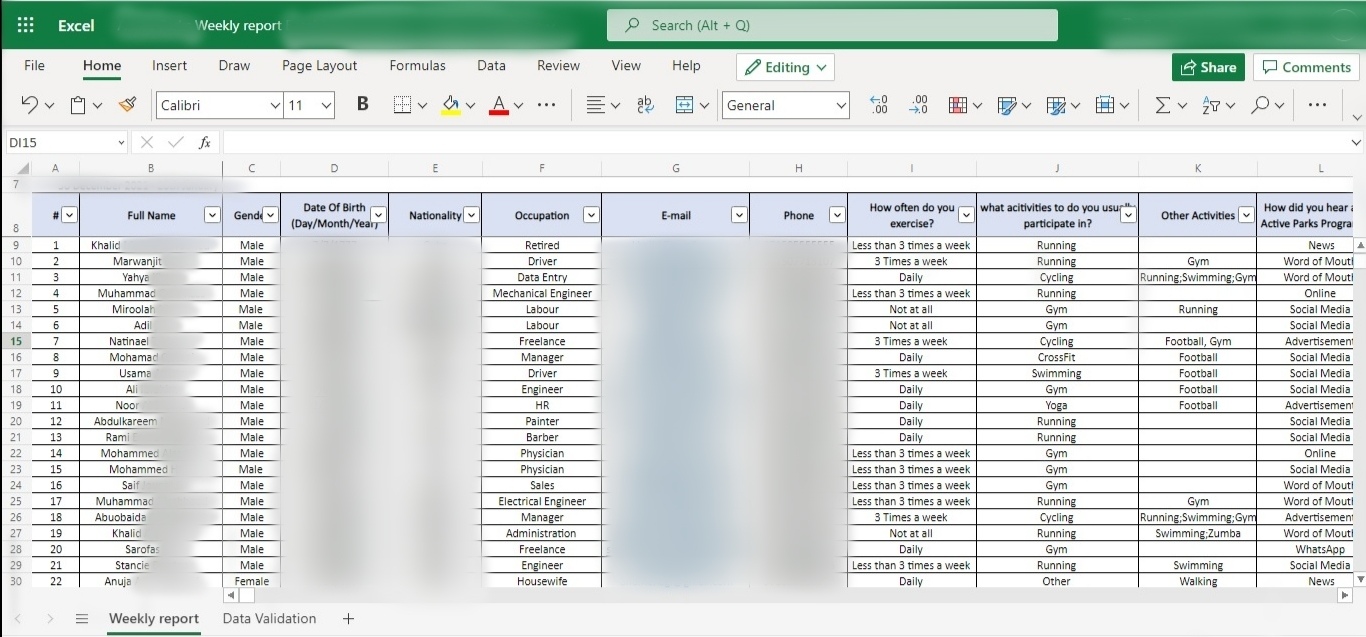
Task: Select the Weekly report sheet tab
Action: [154, 619]
